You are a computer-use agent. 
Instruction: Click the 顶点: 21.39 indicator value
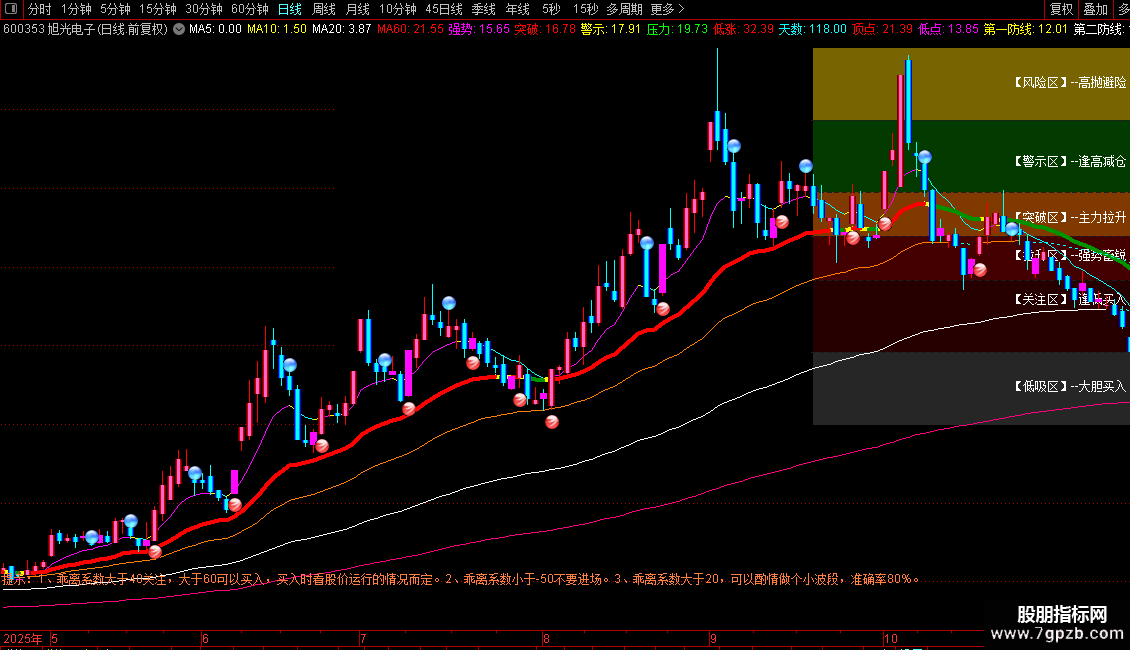[x=883, y=30]
